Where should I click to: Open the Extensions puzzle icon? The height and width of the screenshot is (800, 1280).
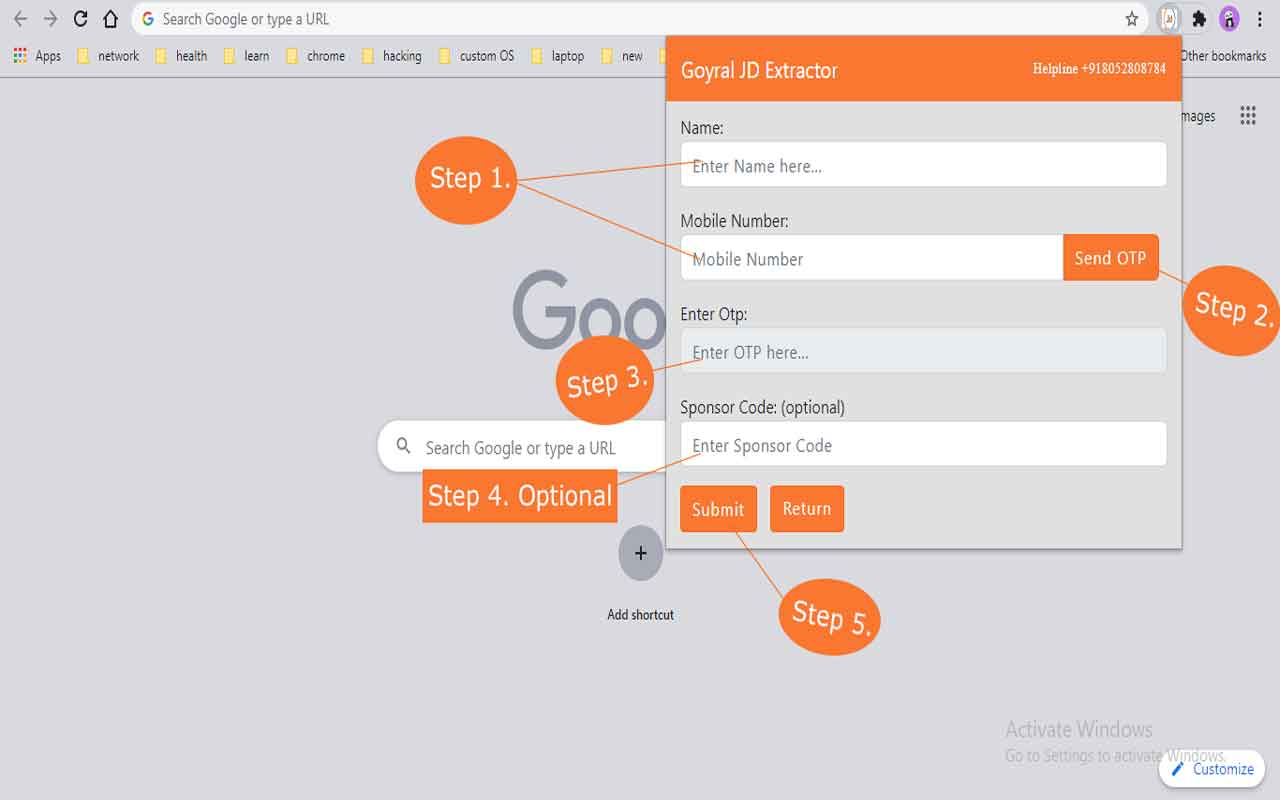click(x=1199, y=19)
